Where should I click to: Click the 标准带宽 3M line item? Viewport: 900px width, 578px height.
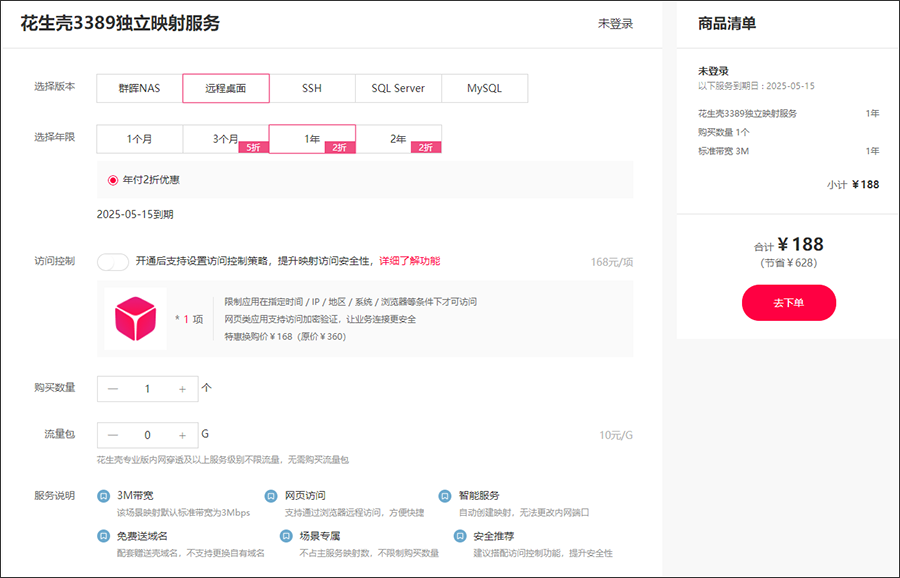[x=723, y=152]
